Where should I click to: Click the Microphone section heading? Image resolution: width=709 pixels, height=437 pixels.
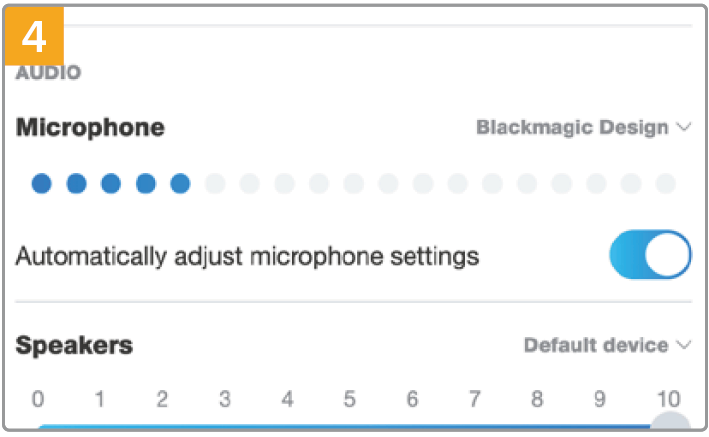(90, 128)
